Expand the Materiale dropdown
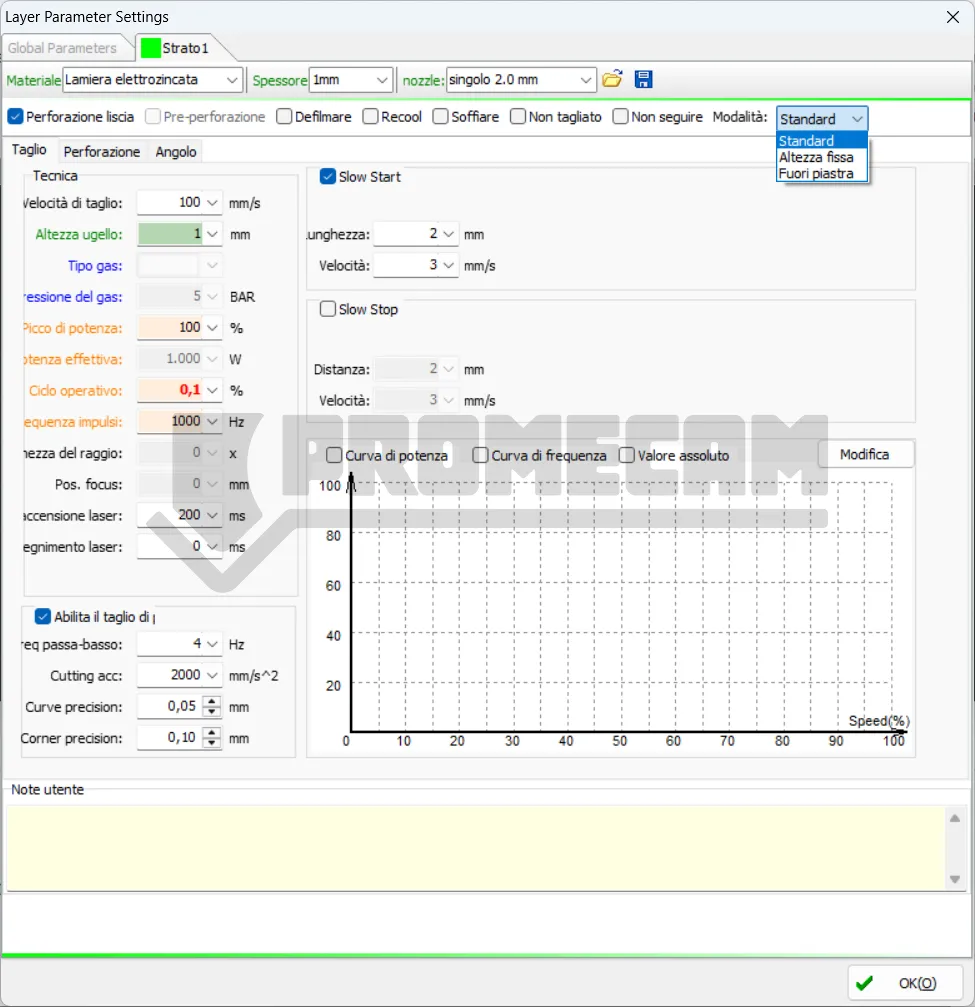975x1007 pixels. click(232, 79)
